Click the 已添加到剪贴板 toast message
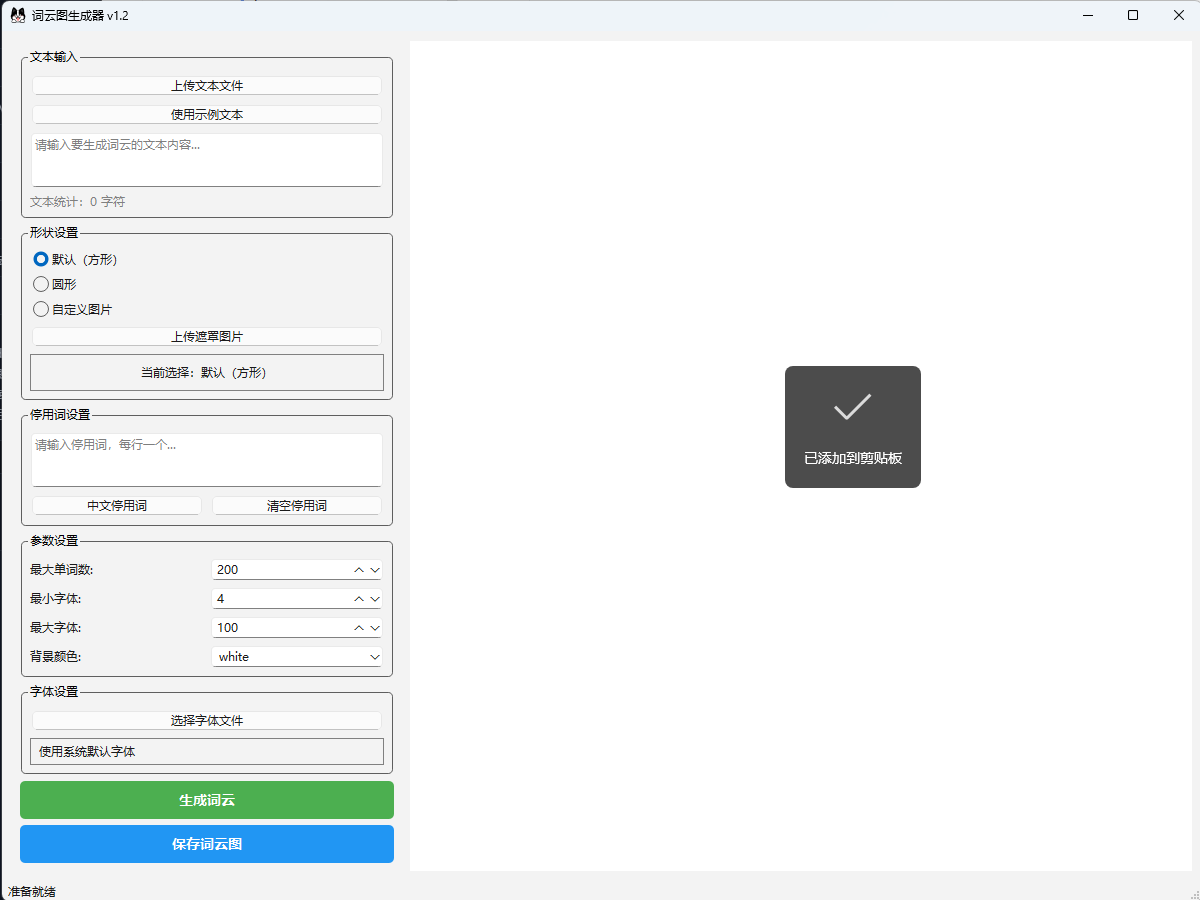 pos(853,458)
